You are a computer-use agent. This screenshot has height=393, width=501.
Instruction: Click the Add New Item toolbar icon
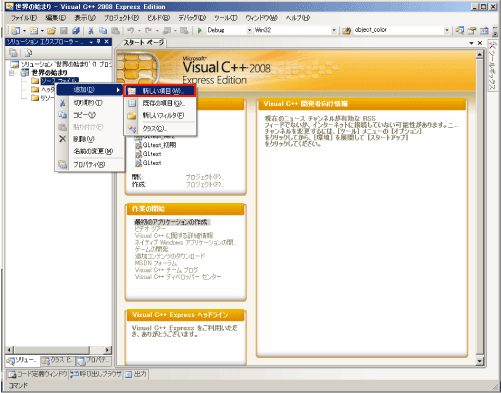[x=33, y=30]
